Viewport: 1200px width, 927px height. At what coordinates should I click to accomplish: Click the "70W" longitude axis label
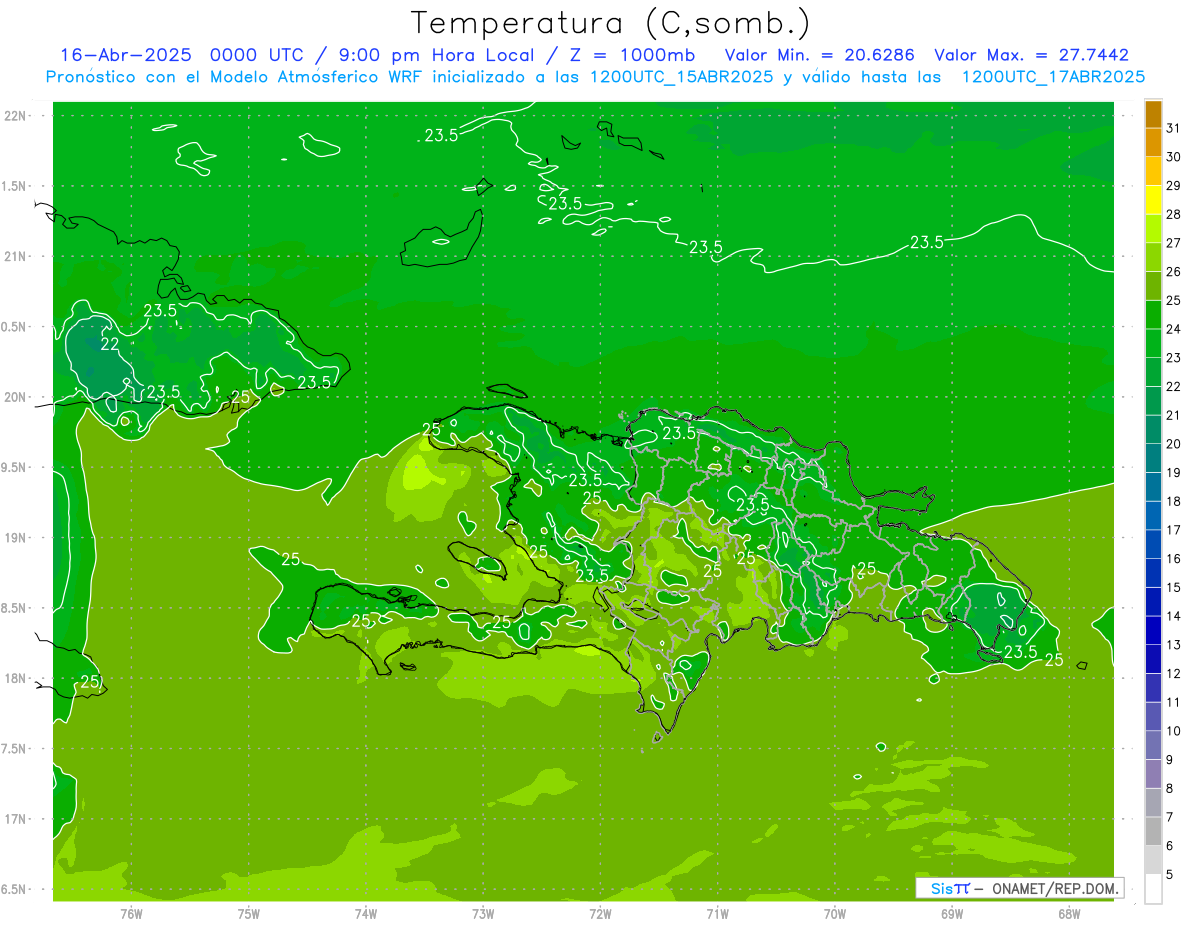pyautogui.click(x=835, y=913)
